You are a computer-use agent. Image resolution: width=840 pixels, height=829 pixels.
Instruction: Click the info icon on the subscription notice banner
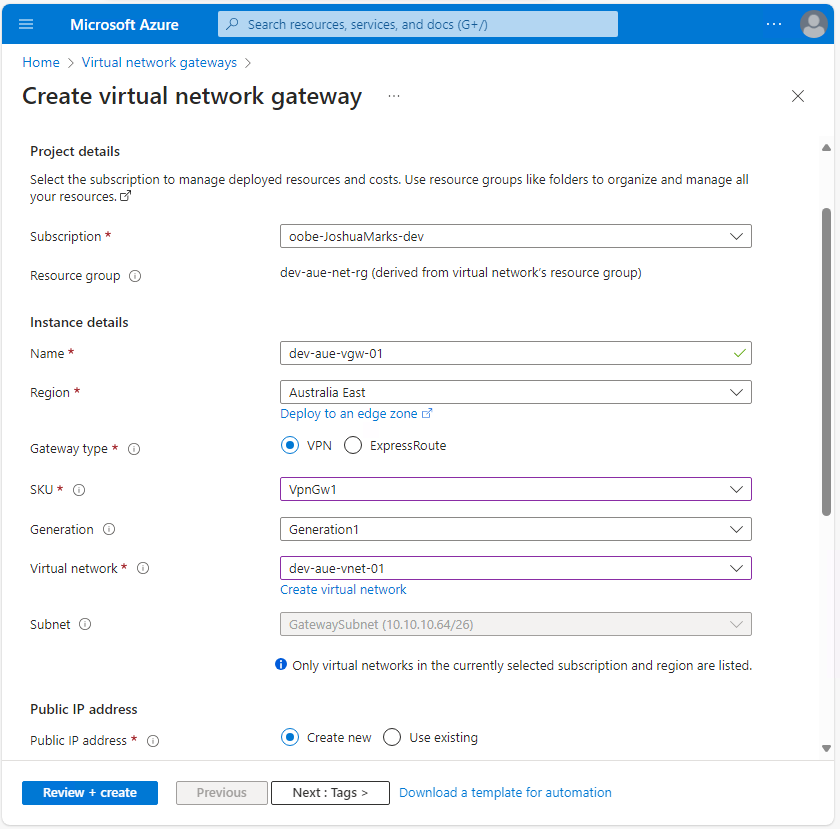pyautogui.click(x=281, y=664)
